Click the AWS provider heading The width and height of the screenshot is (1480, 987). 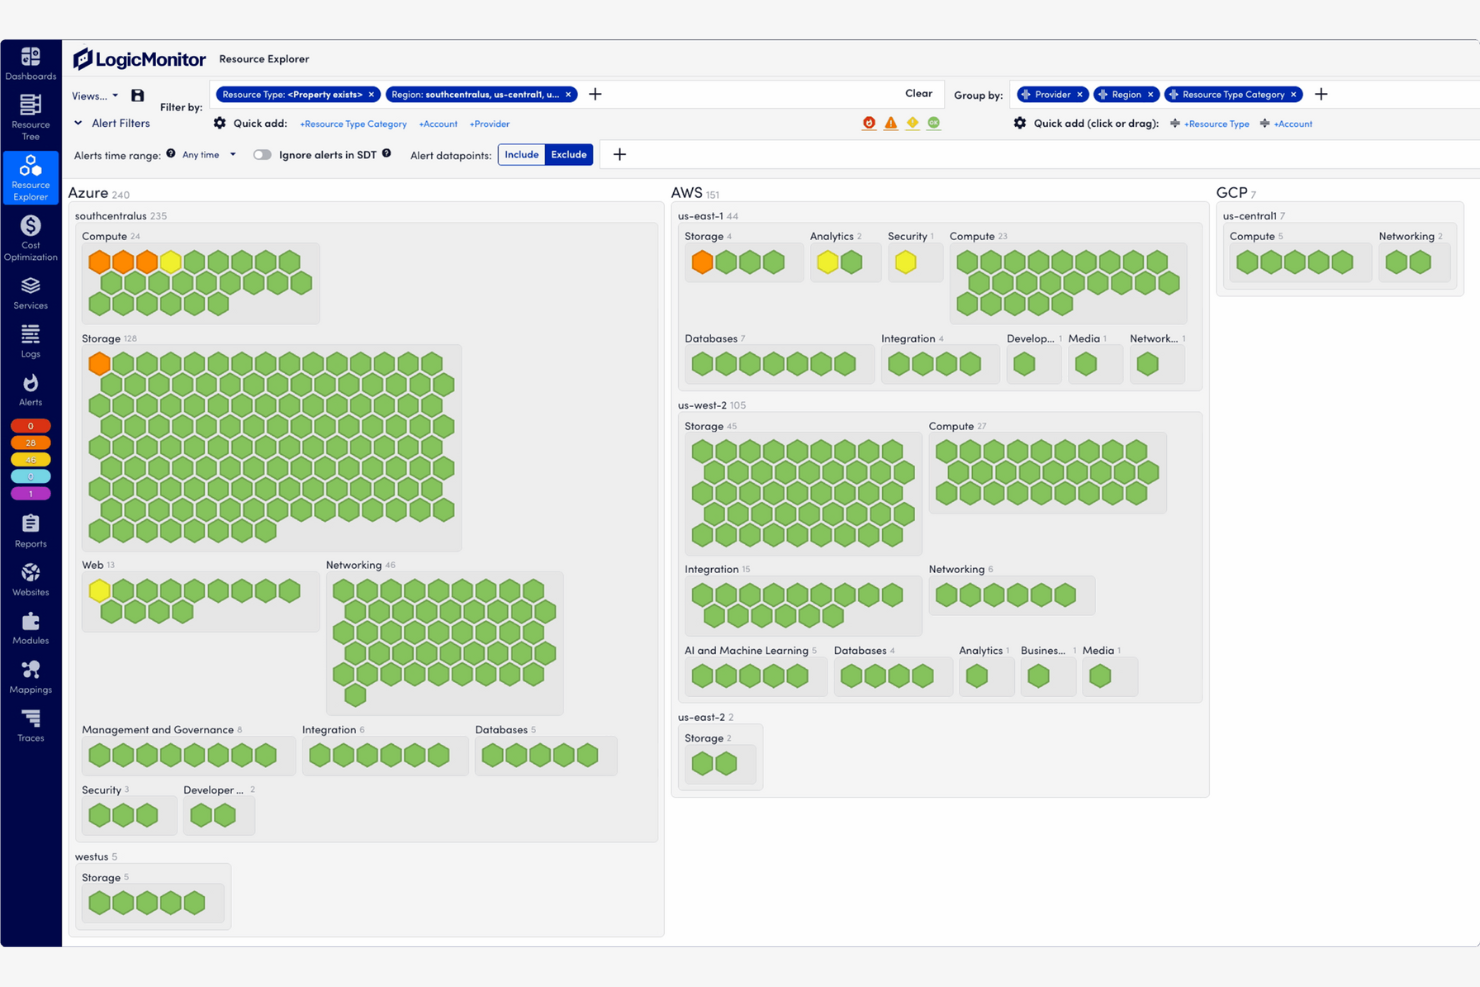point(686,193)
